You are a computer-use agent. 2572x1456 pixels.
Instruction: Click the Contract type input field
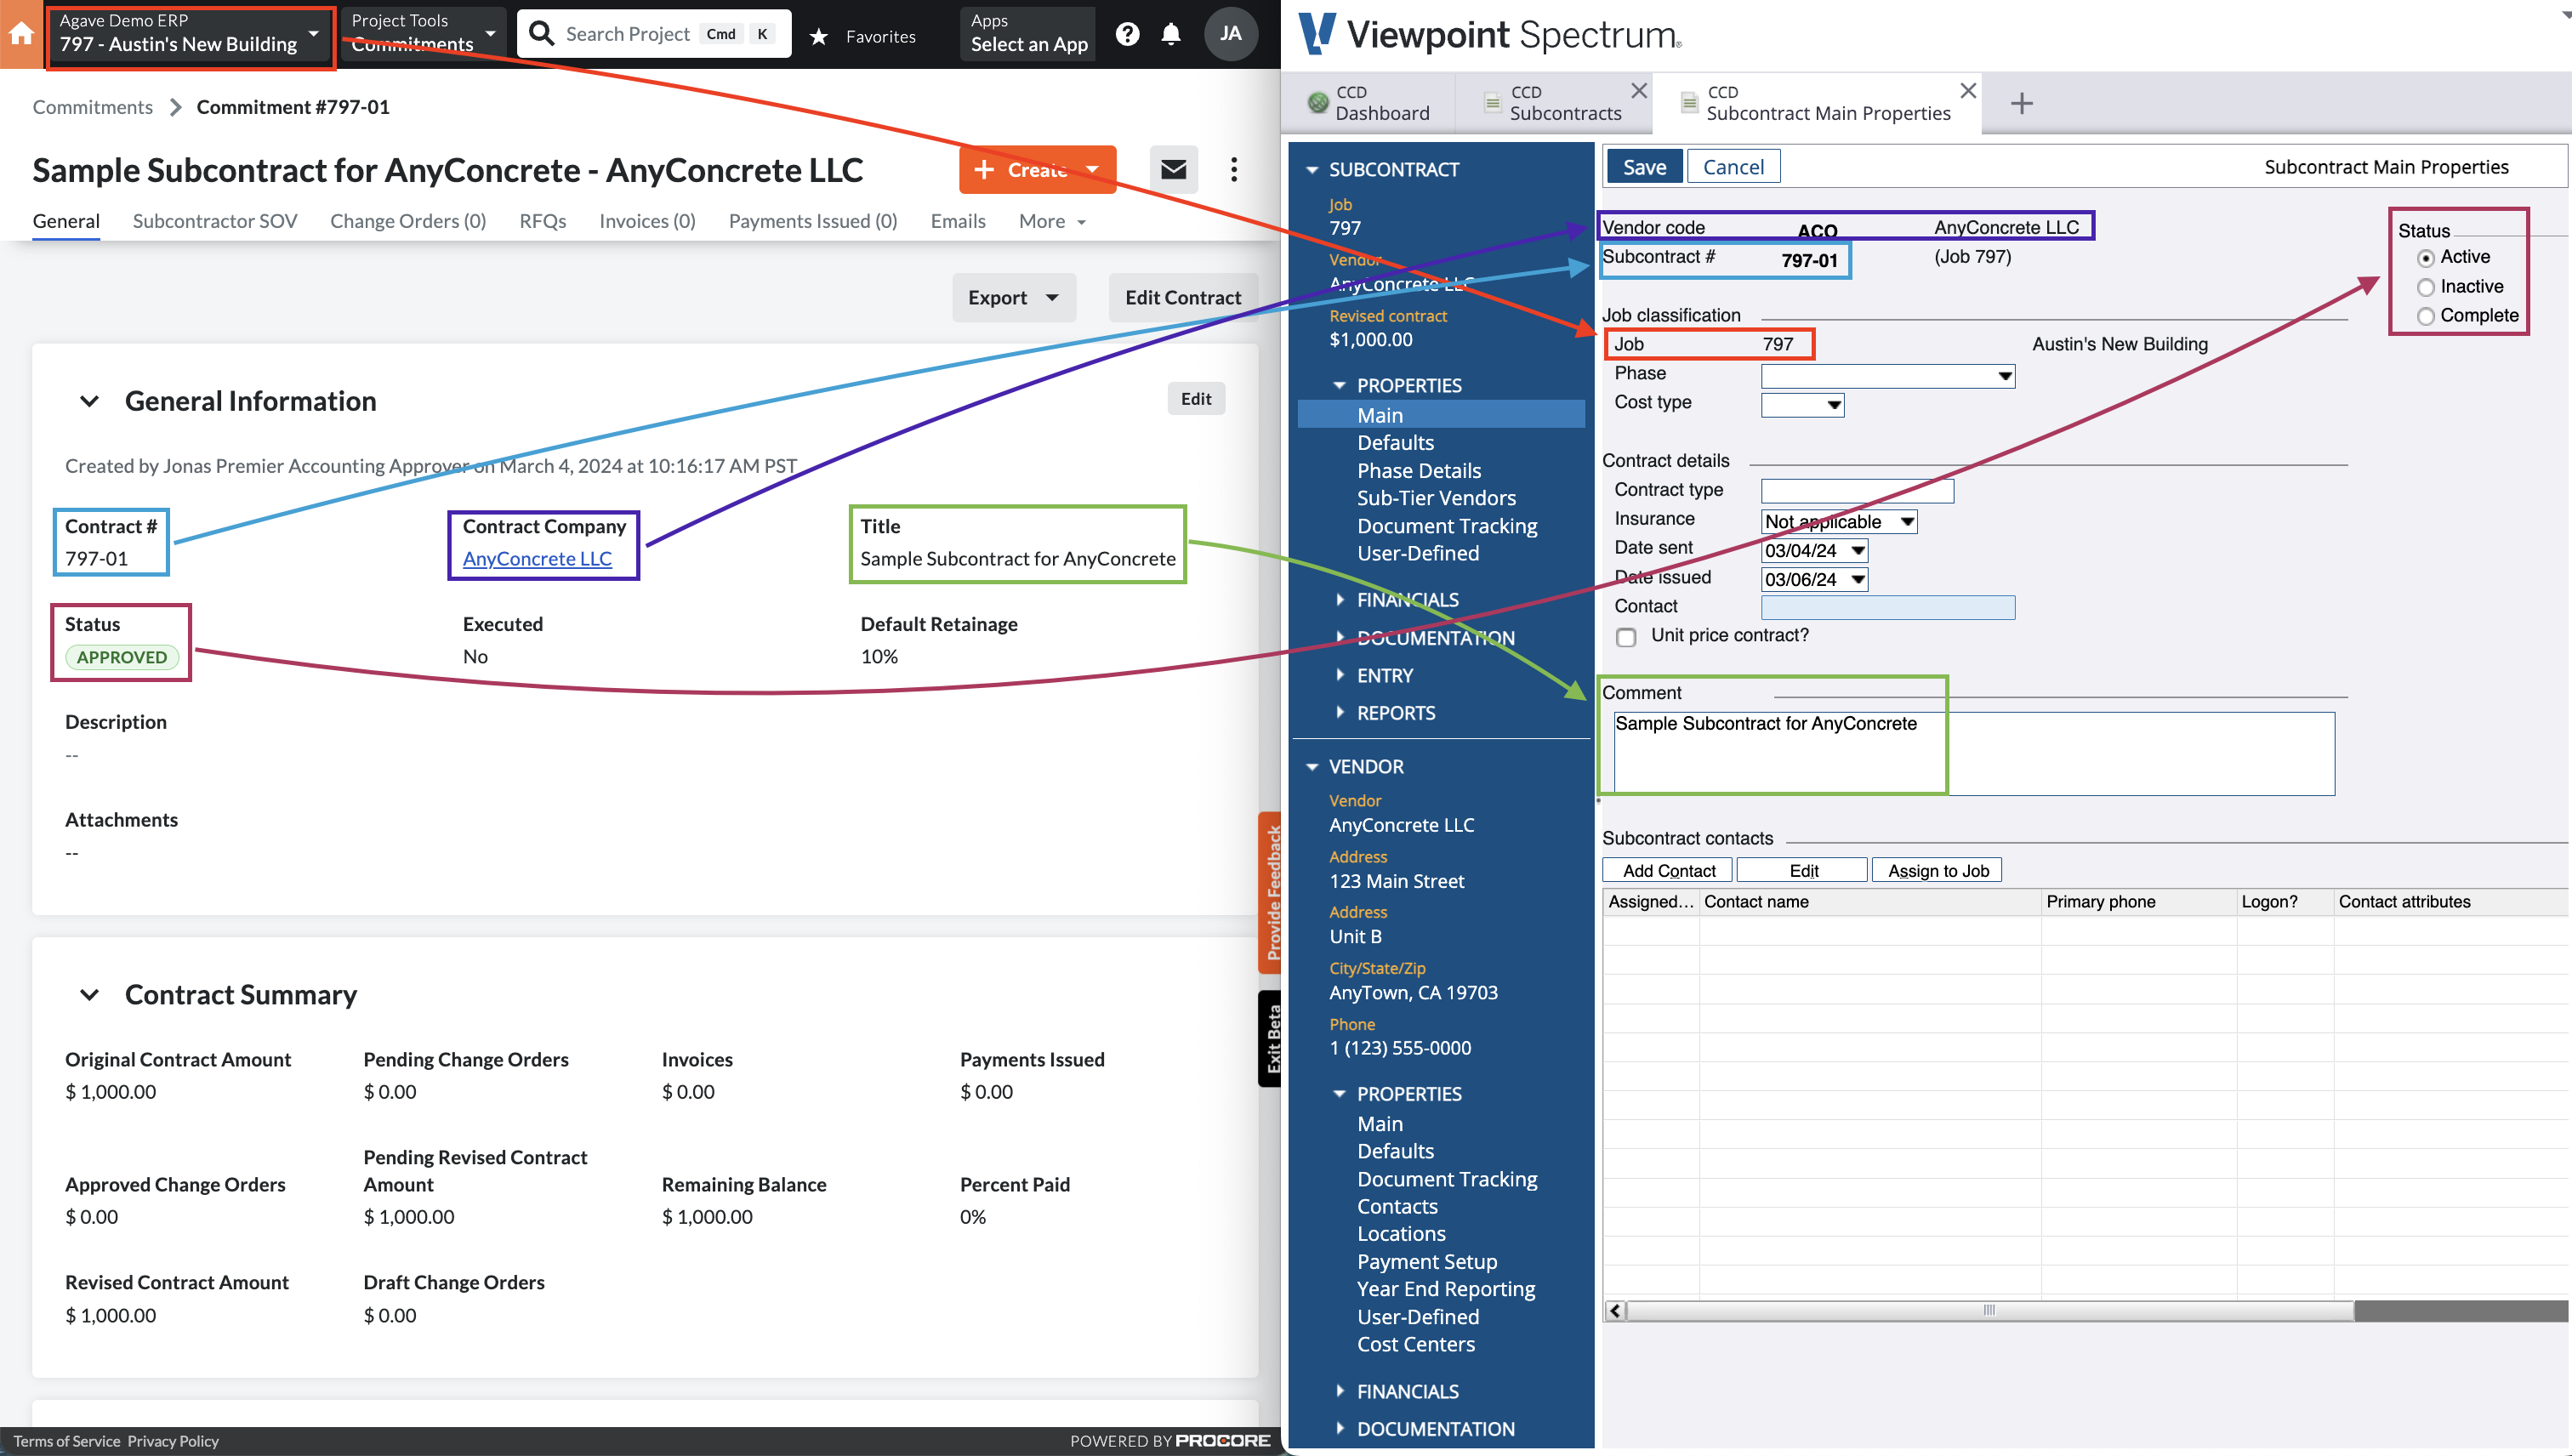pyautogui.click(x=1857, y=491)
